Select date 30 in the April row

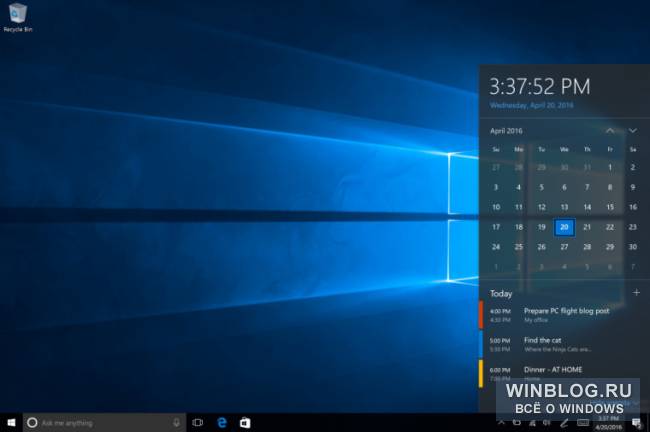[633, 247]
